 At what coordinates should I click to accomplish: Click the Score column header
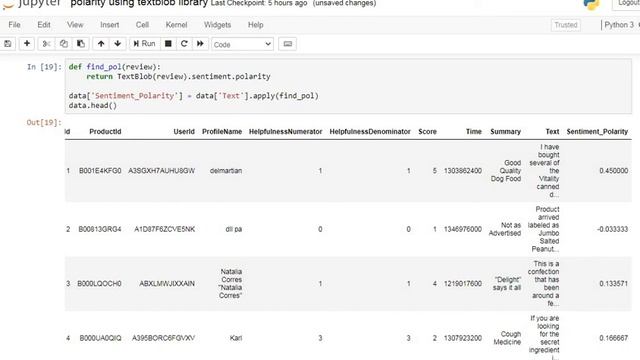point(427,132)
